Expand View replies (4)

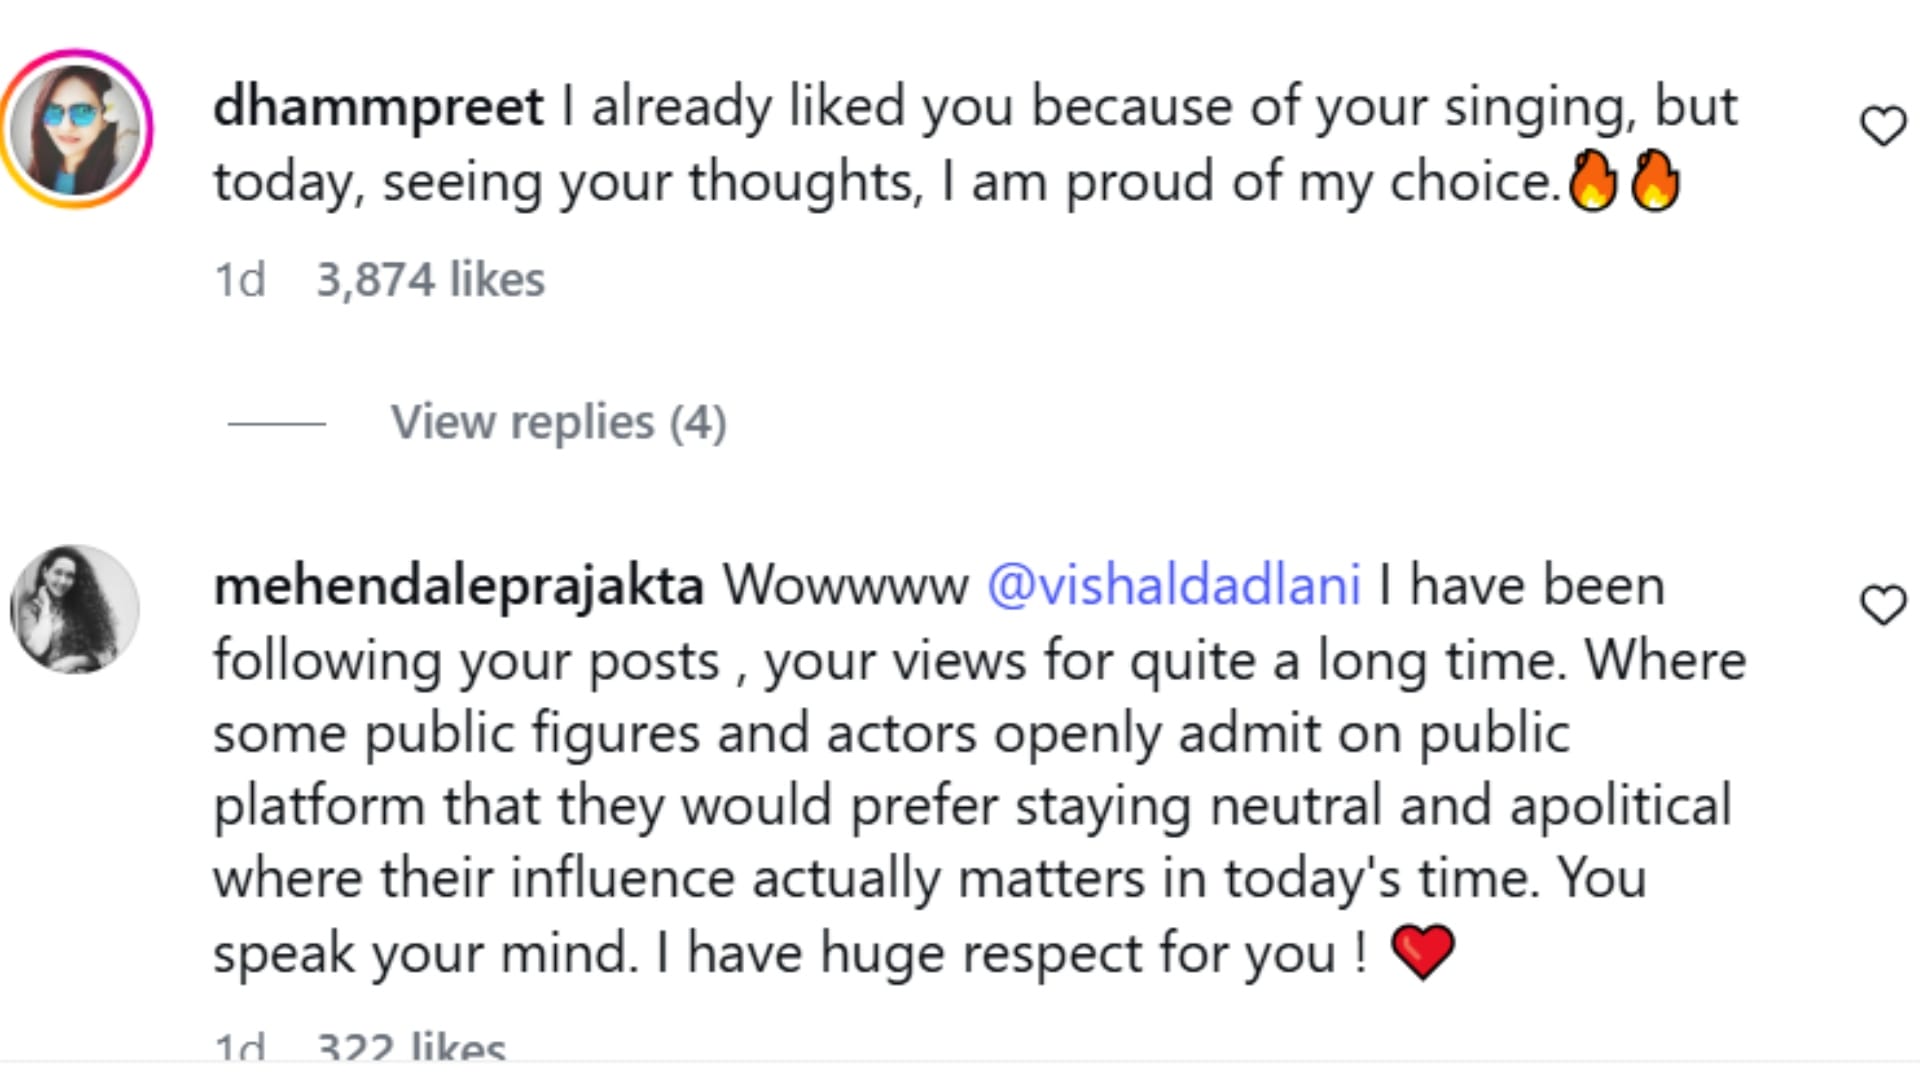tap(558, 422)
